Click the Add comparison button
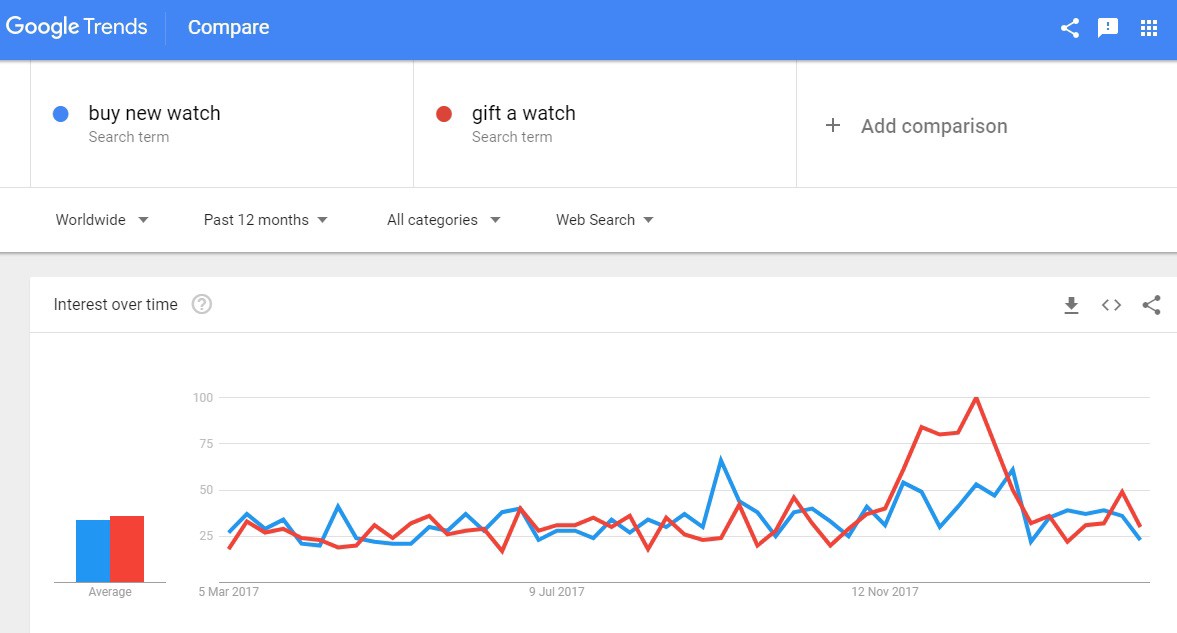The height and width of the screenshot is (633, 1177). pos(933,126)
